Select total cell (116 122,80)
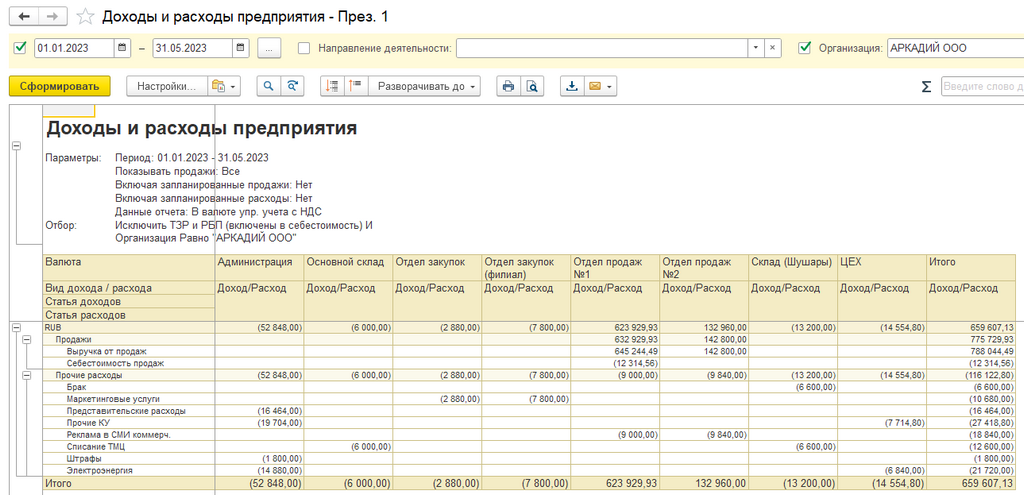Image resolution: width=1024 pixels, height=495 pixels. (970, 375)
